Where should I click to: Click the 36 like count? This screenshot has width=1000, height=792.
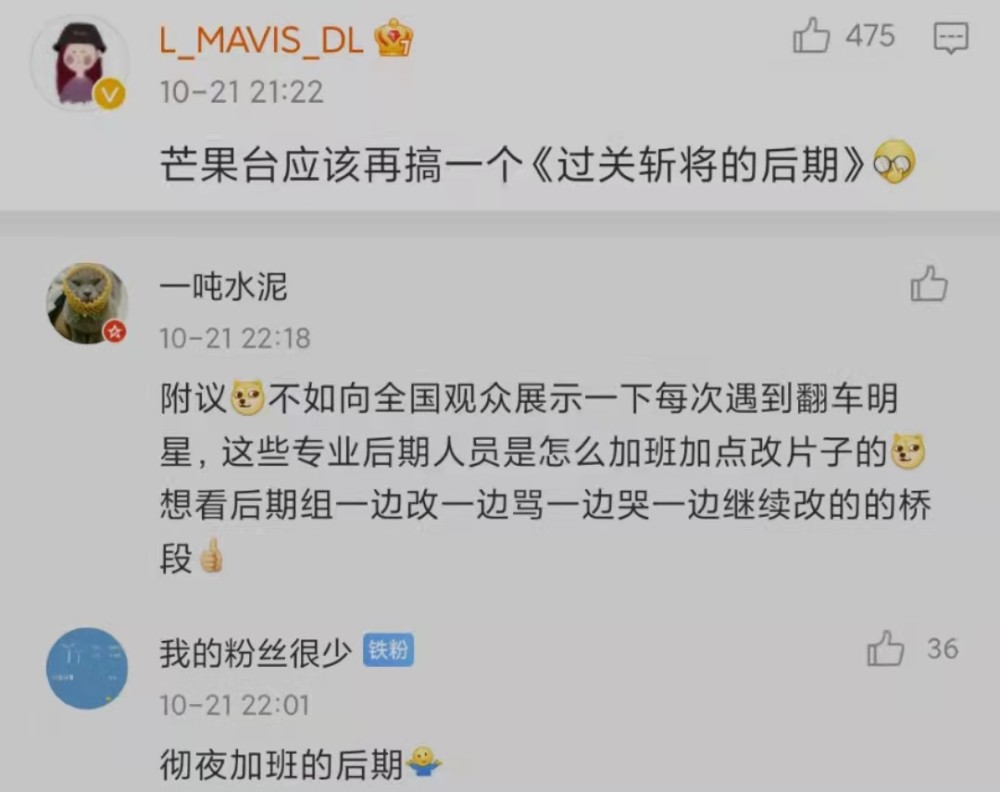[943, 649]
